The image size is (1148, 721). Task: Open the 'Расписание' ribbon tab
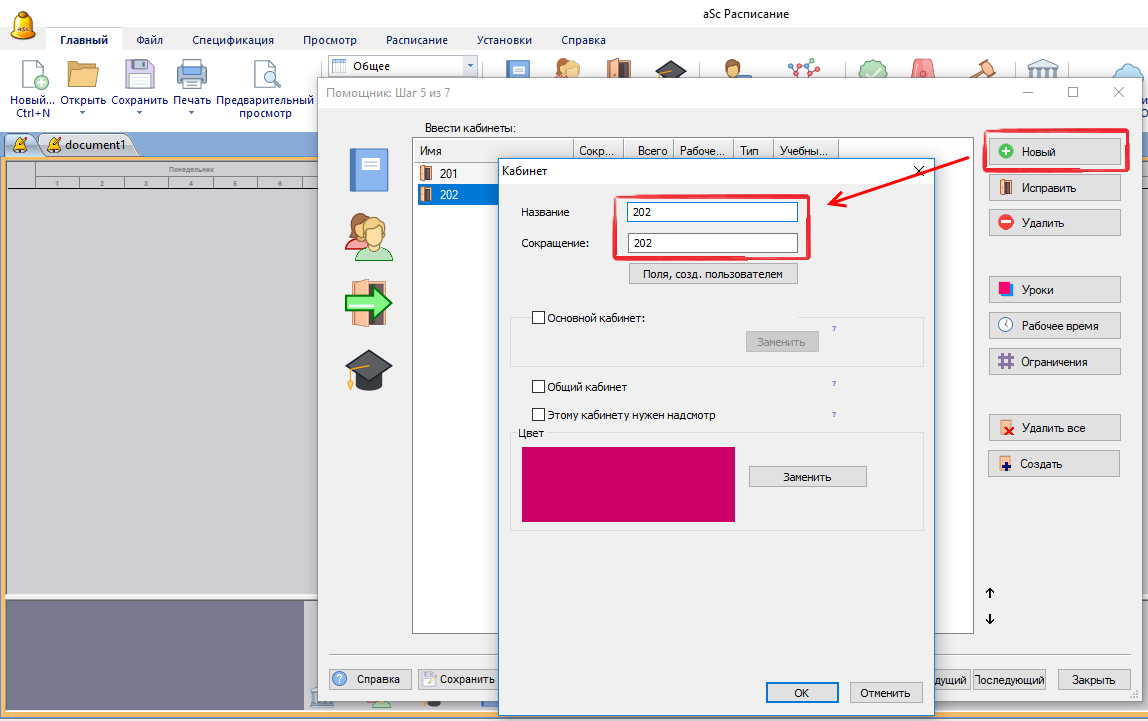pyautogui.click(x=417, y=40)
